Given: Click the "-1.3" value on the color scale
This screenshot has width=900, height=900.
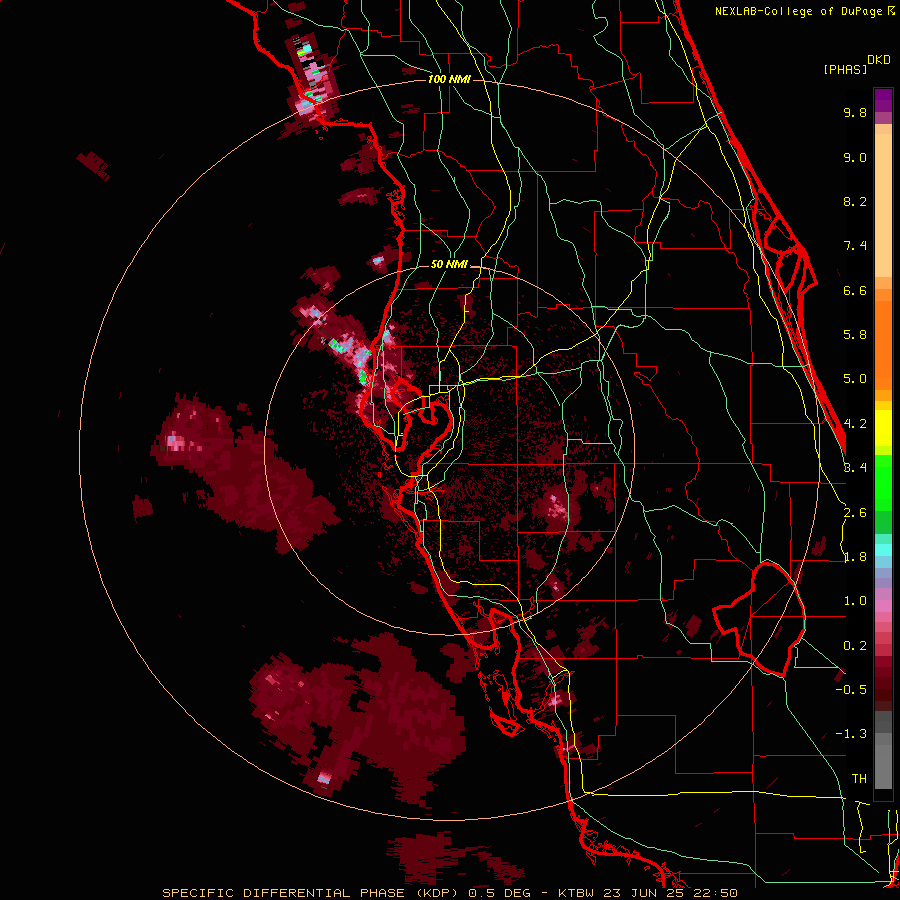Looking at the screenshot, I should coord(851,734).
